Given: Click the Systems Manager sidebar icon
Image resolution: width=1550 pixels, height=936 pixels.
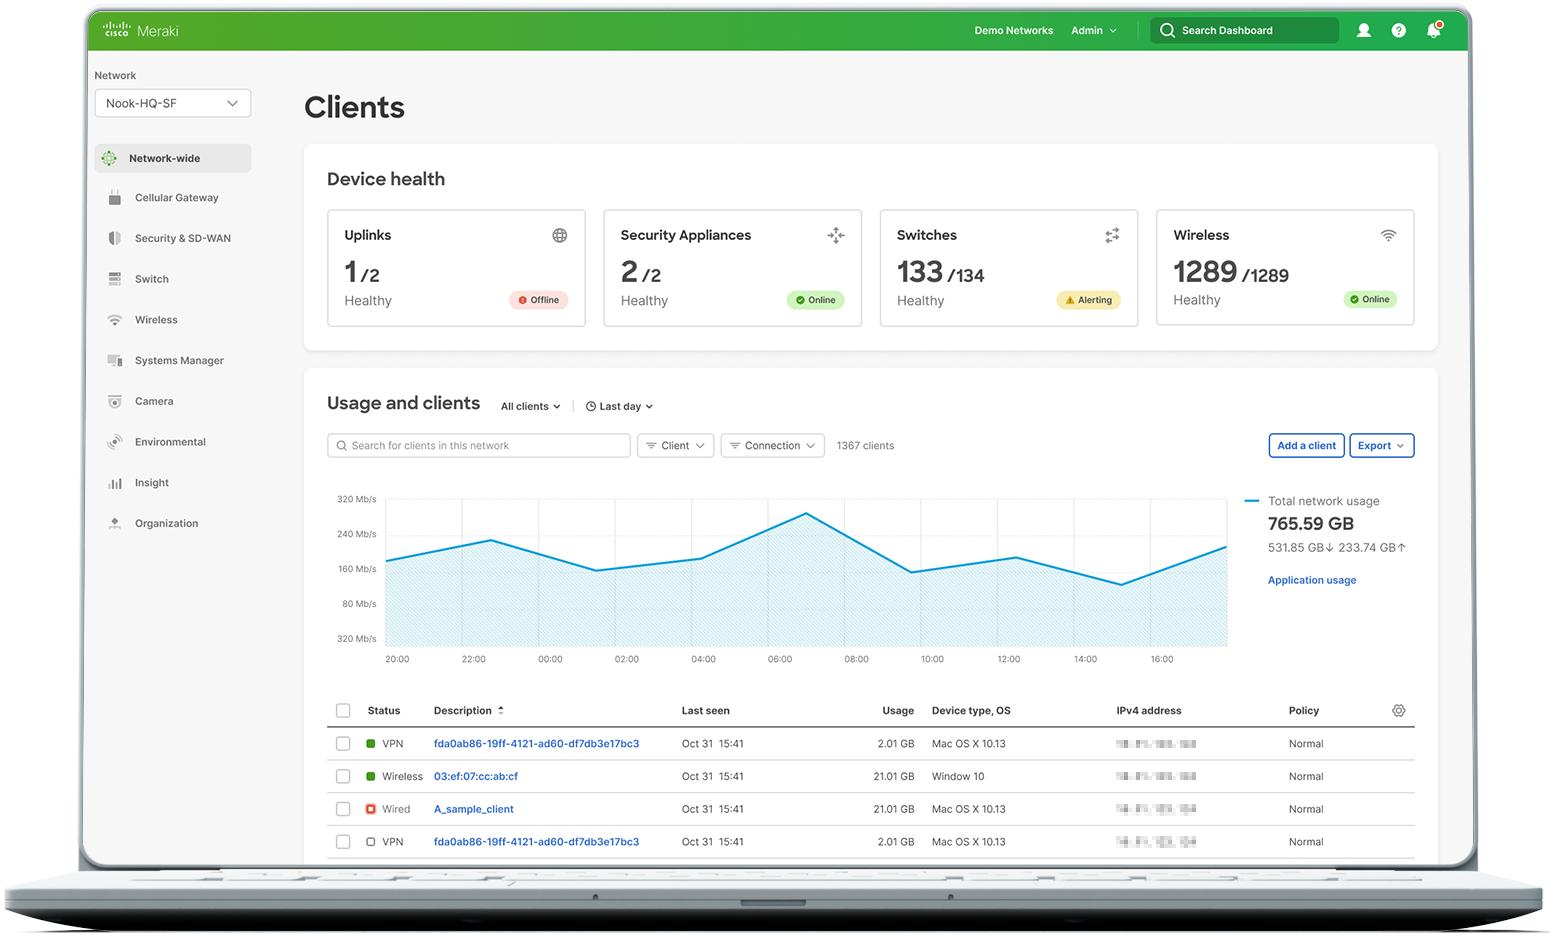Looking at the screenshot, I should click(x=115, y=360).
